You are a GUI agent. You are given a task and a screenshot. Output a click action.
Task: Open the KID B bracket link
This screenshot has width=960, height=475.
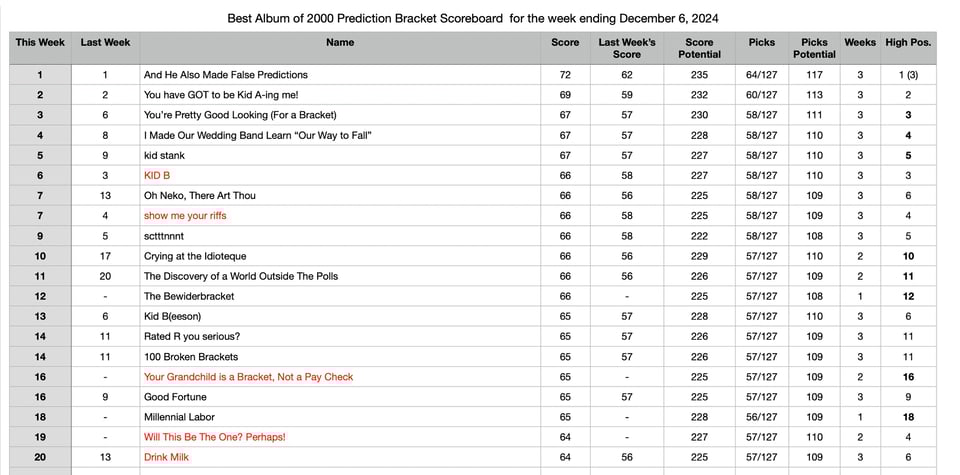click(x=157, y=175)
